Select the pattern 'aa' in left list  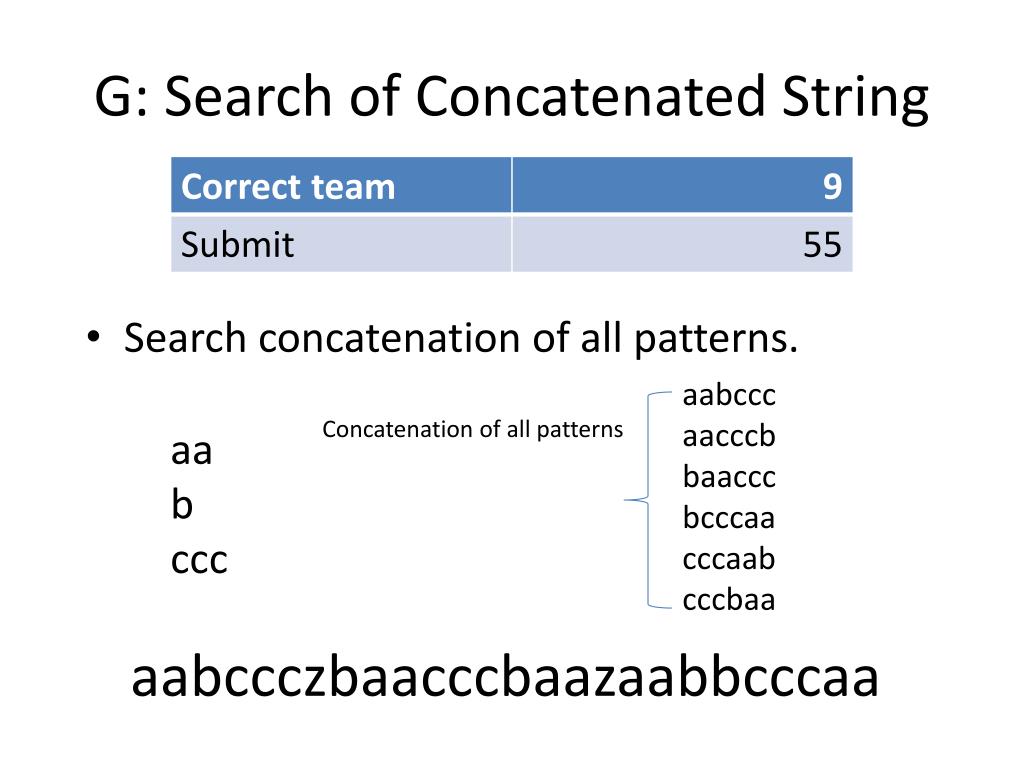192,452
